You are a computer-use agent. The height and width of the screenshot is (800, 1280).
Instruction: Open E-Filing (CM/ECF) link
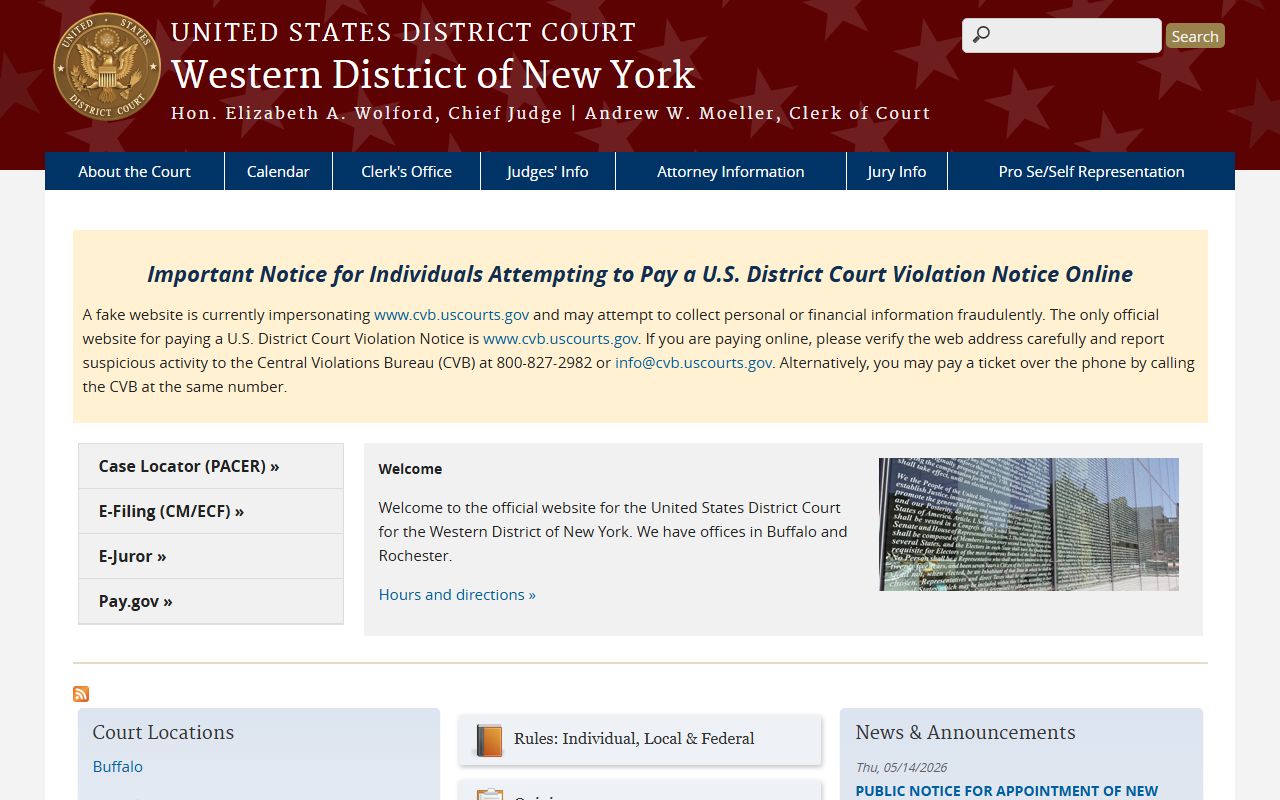tap(211, 511)
